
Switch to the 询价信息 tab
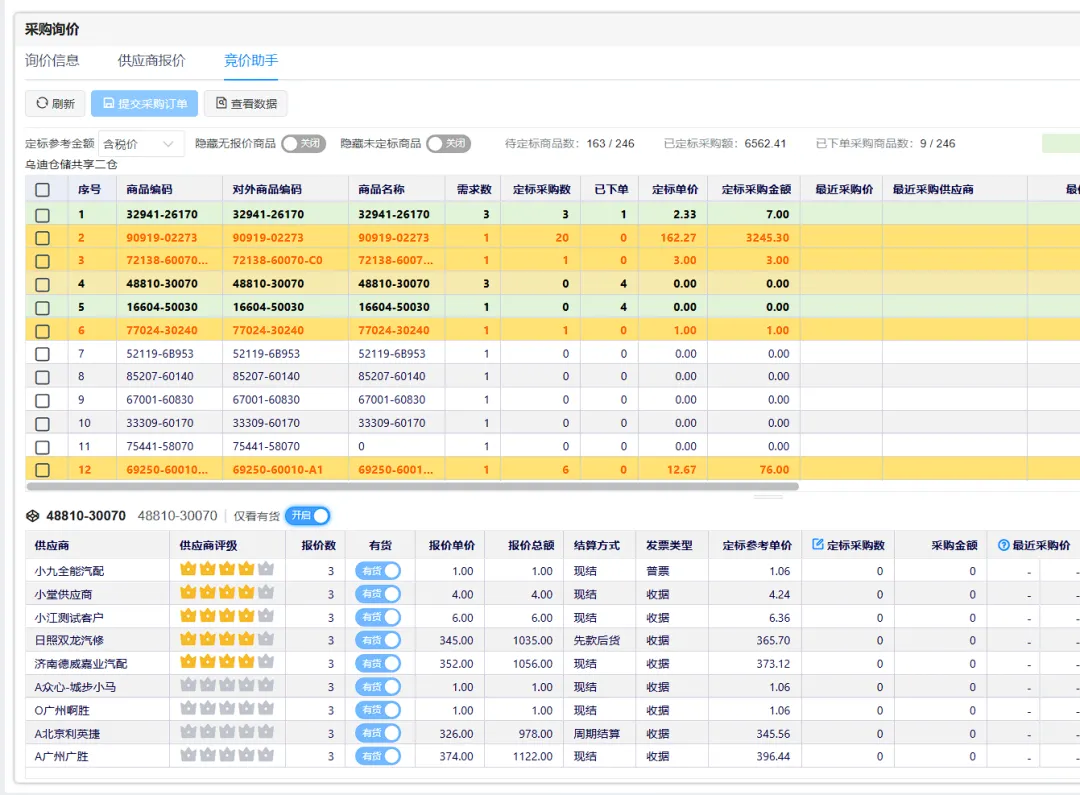[52, 61]
